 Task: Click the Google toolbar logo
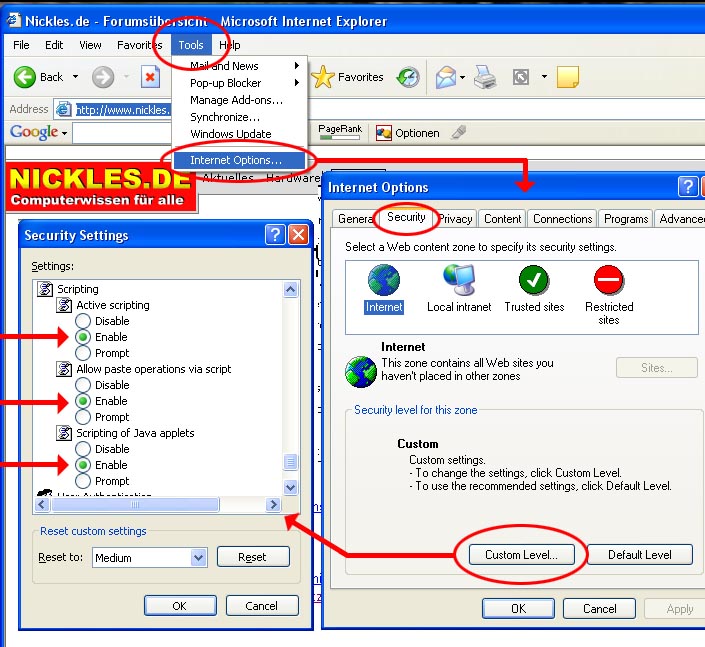pos(34,132)
